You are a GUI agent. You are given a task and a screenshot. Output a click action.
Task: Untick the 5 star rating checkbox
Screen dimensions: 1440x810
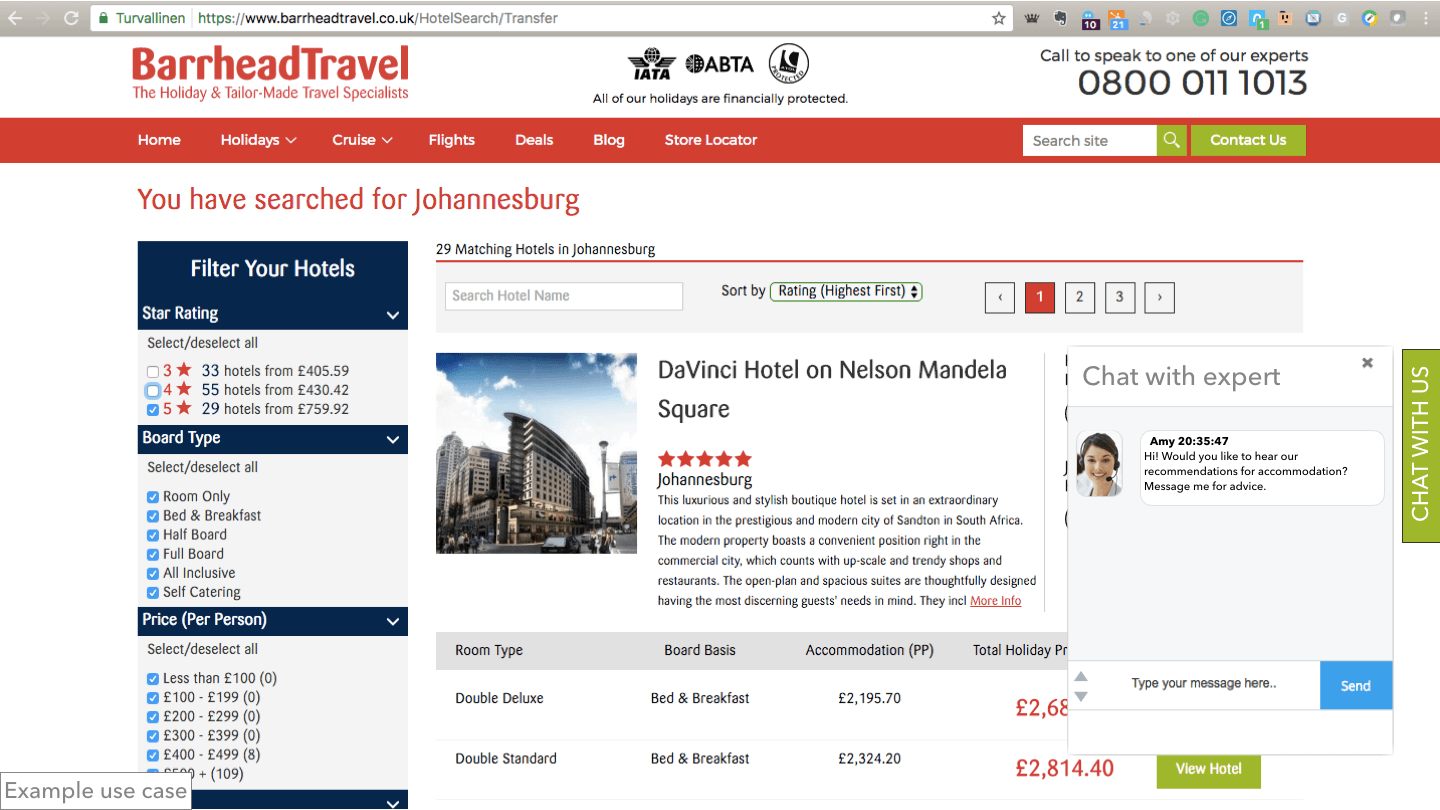click(x=153, y=410)
